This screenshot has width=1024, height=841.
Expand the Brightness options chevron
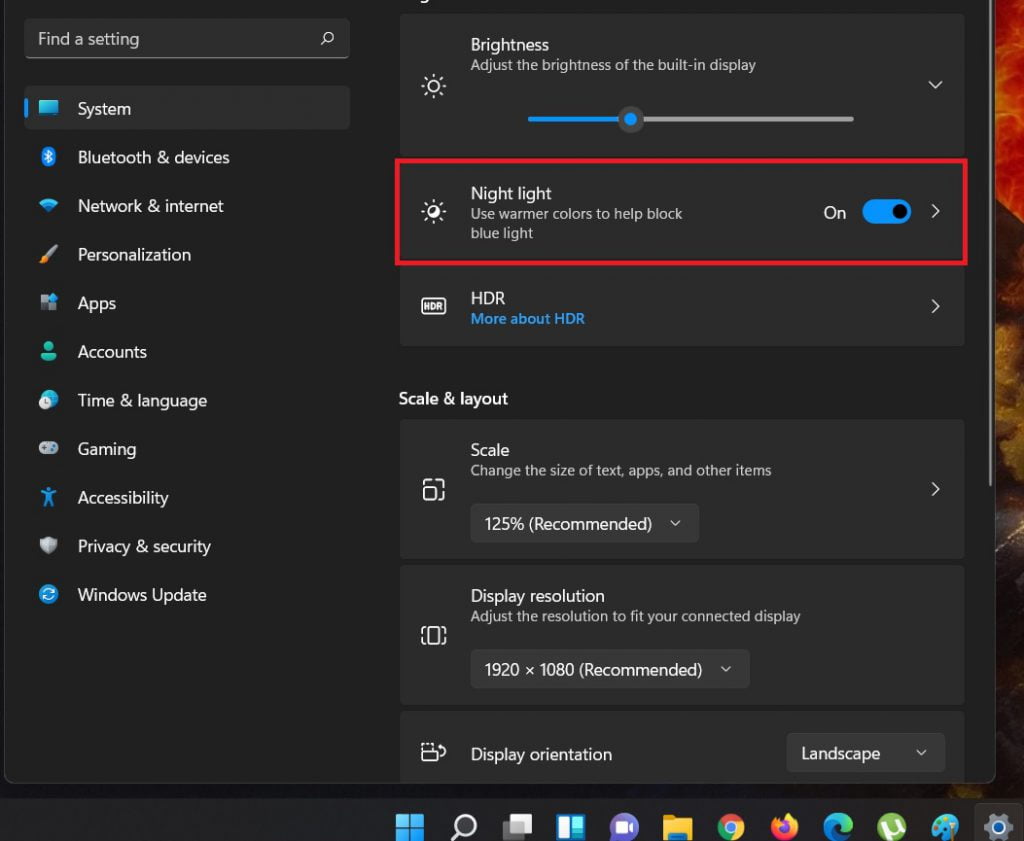(x=935, y=85)
